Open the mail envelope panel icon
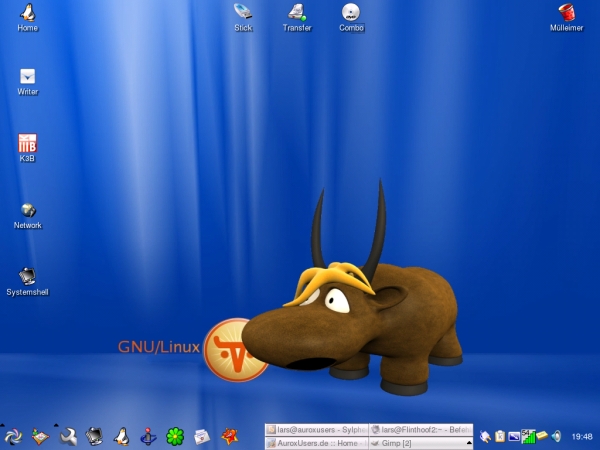 pyautogui.click(x=202, y=437)
